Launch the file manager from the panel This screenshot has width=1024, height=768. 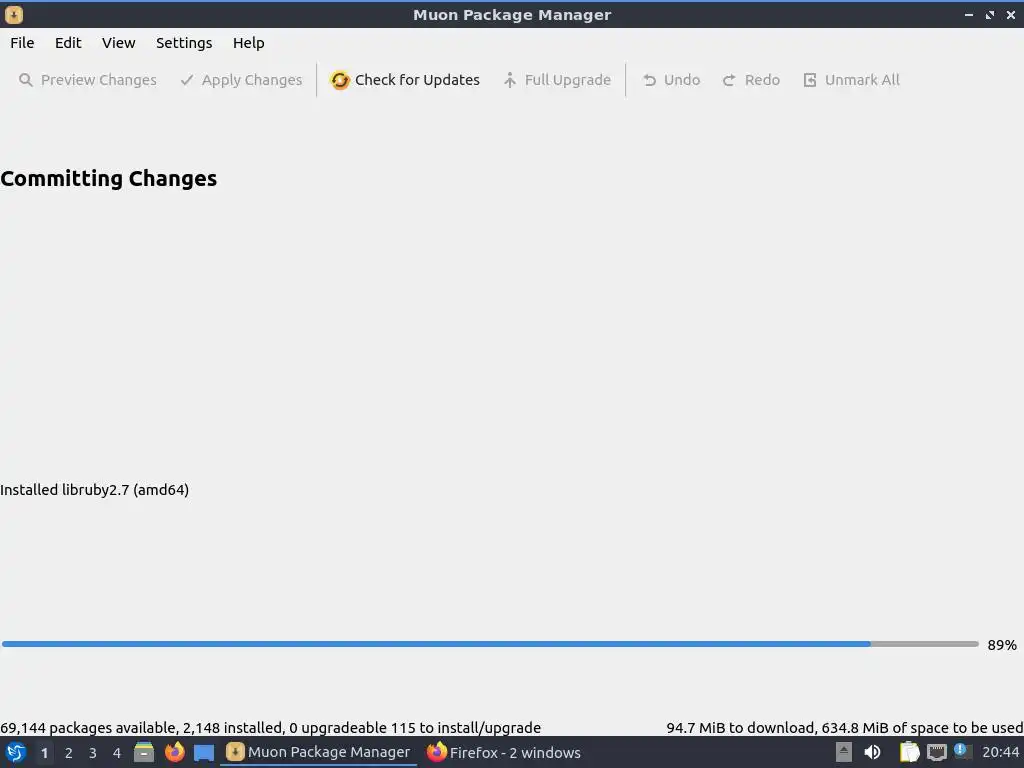[x=144, y=752]
